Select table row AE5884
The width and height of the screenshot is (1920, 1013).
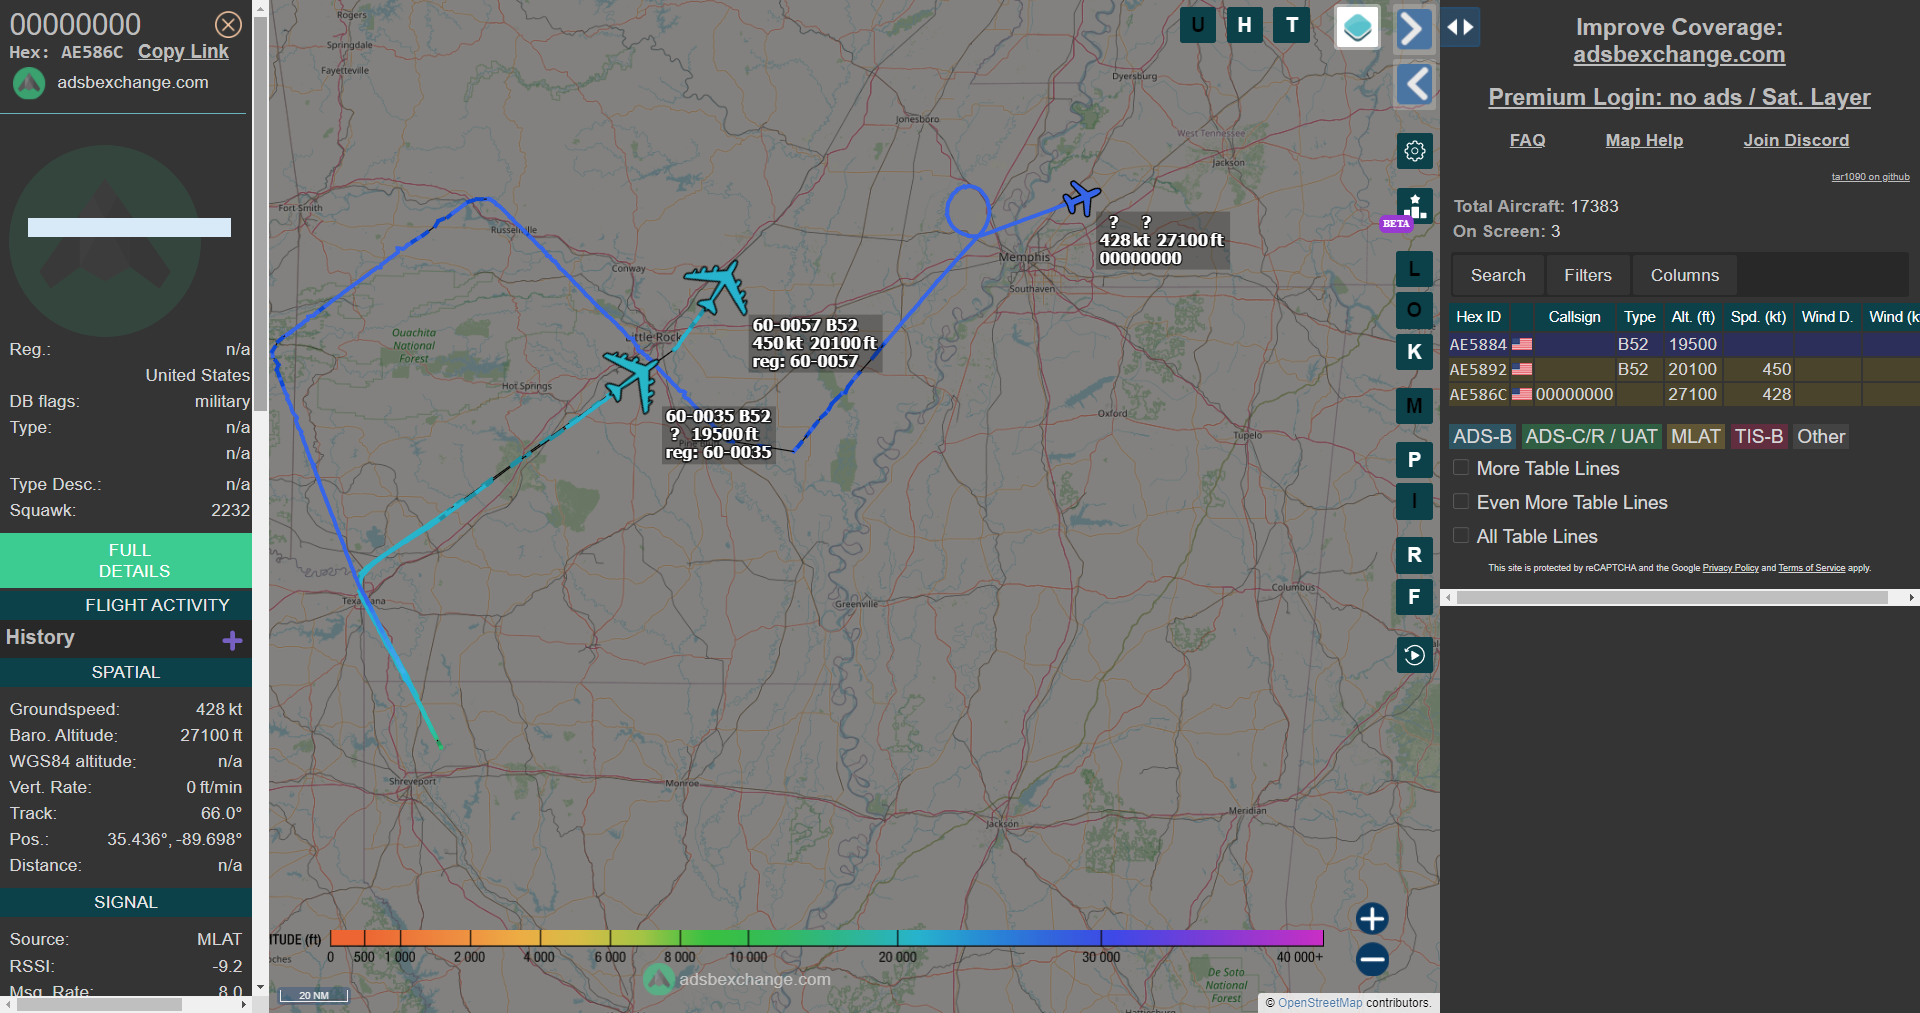[1684, 344]
